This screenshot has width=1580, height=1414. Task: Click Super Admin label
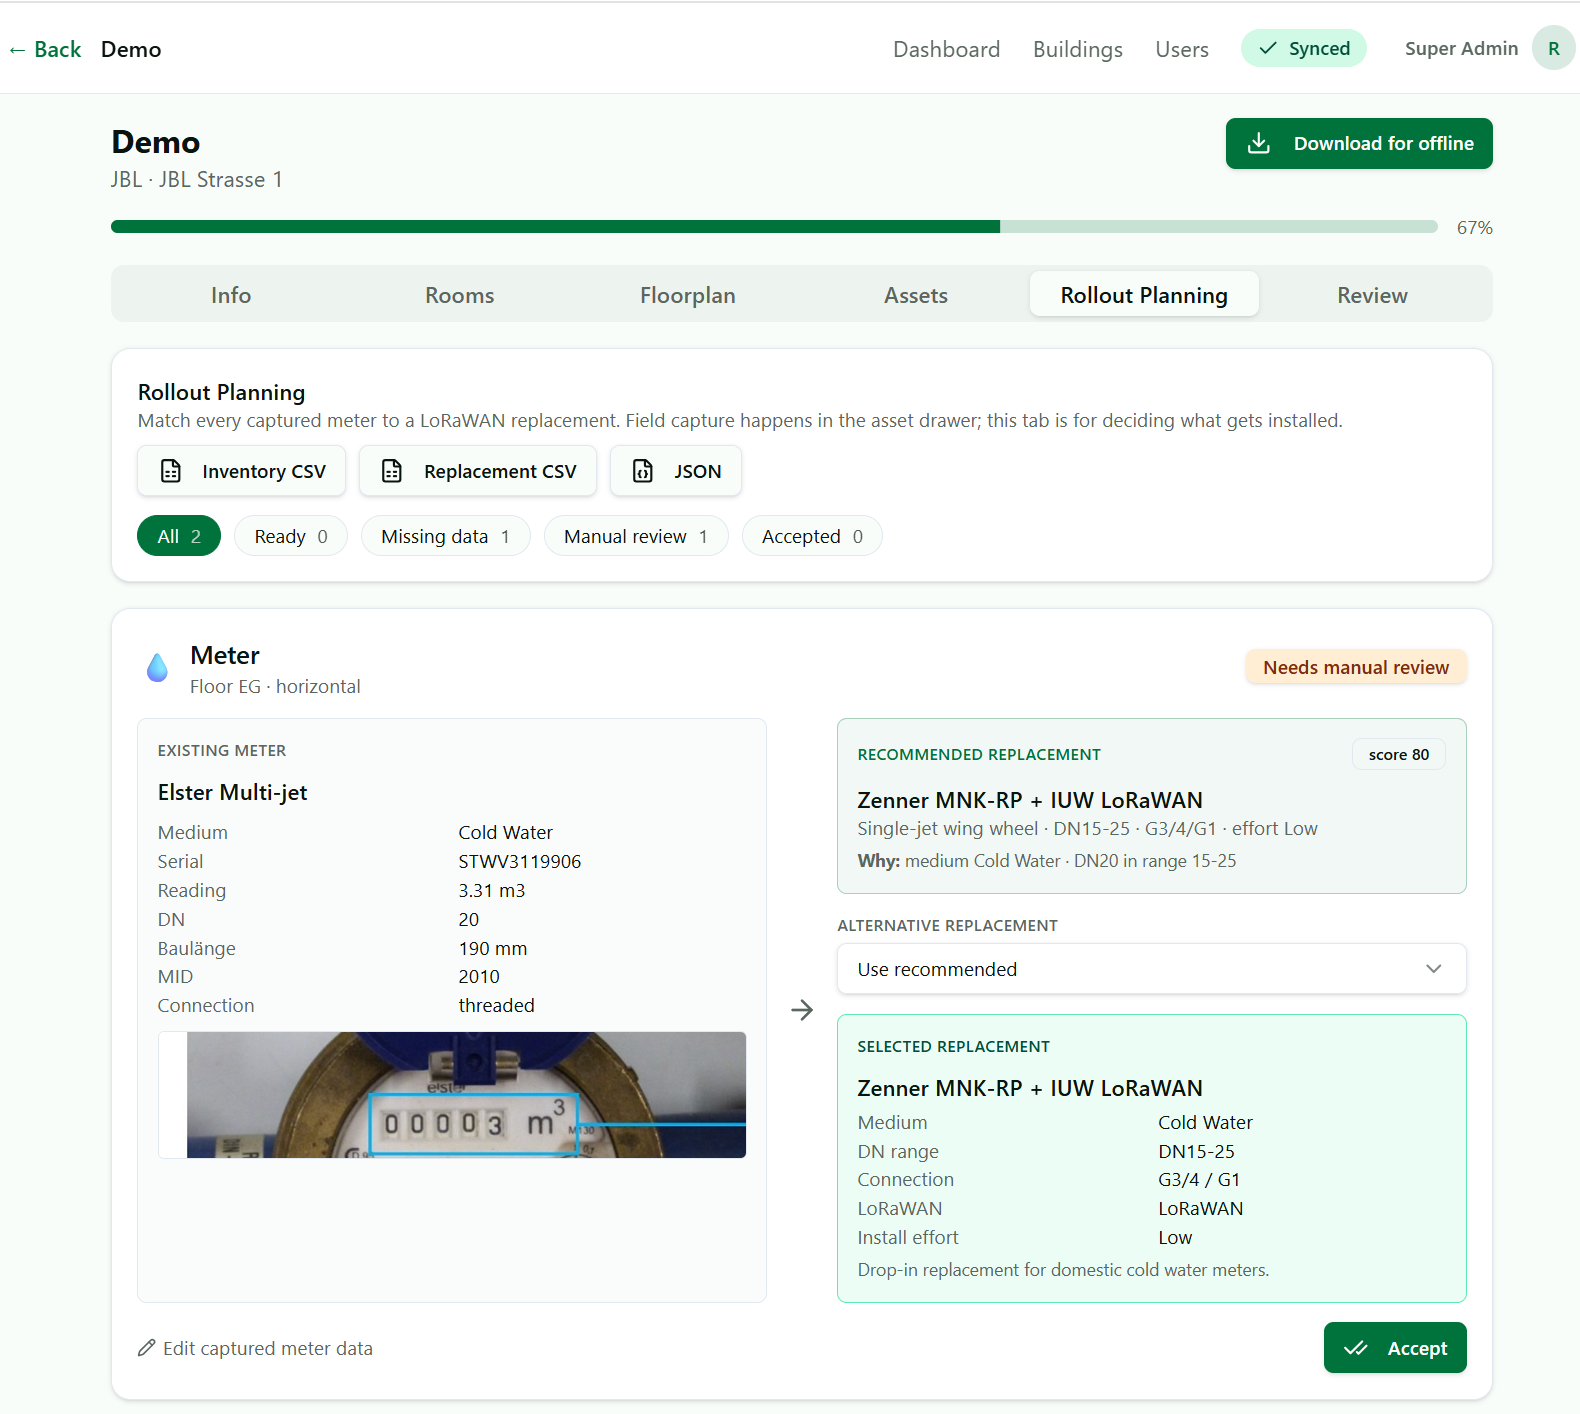point(1461,48)
